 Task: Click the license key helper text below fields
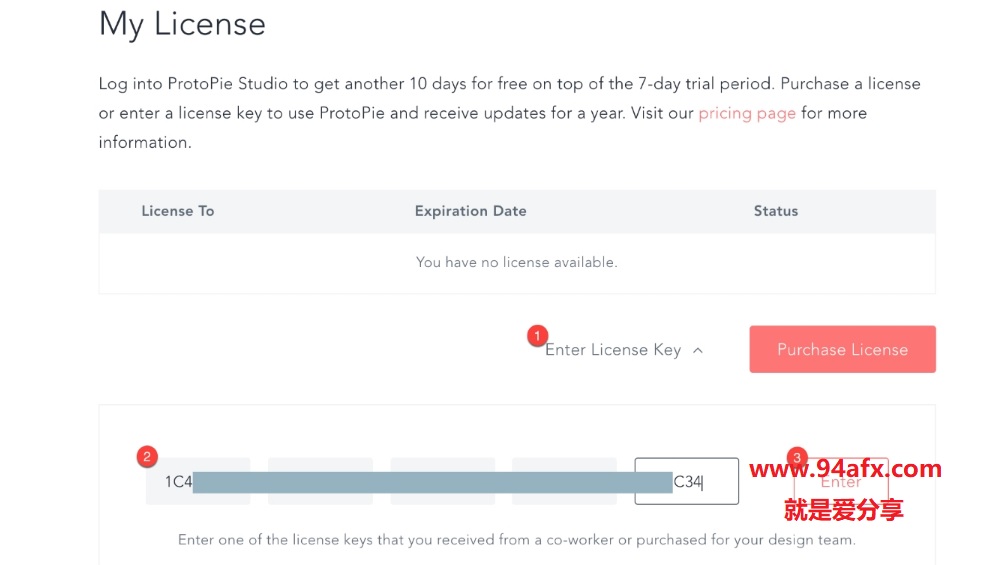click(516, 539)
